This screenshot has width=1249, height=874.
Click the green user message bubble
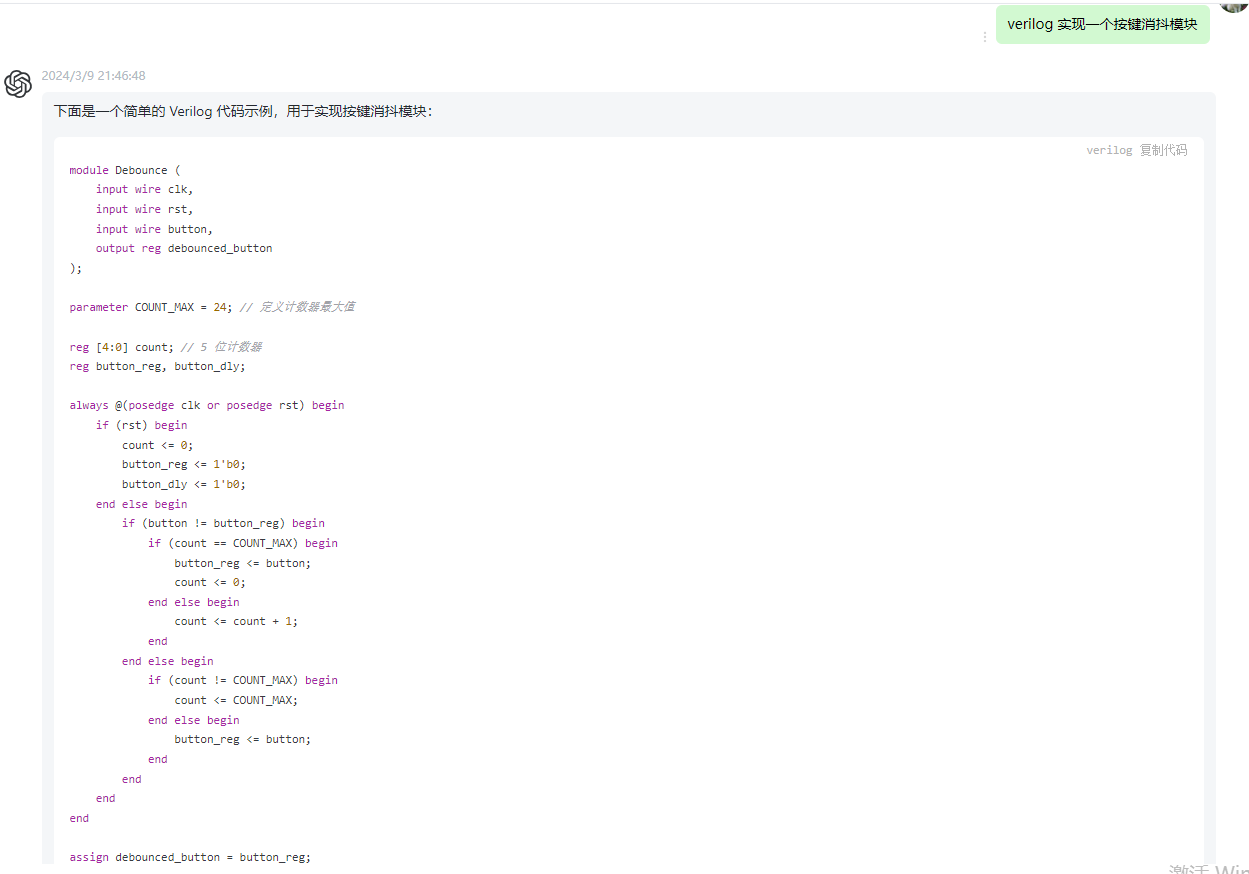(1102, 25)
